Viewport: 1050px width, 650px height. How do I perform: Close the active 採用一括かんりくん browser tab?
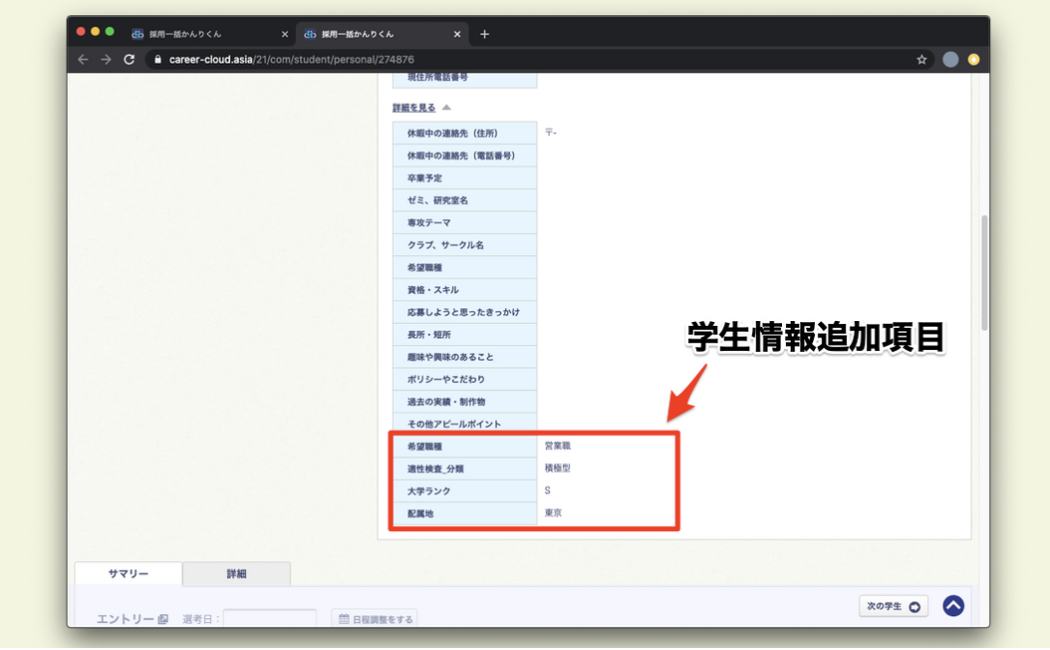457,34
